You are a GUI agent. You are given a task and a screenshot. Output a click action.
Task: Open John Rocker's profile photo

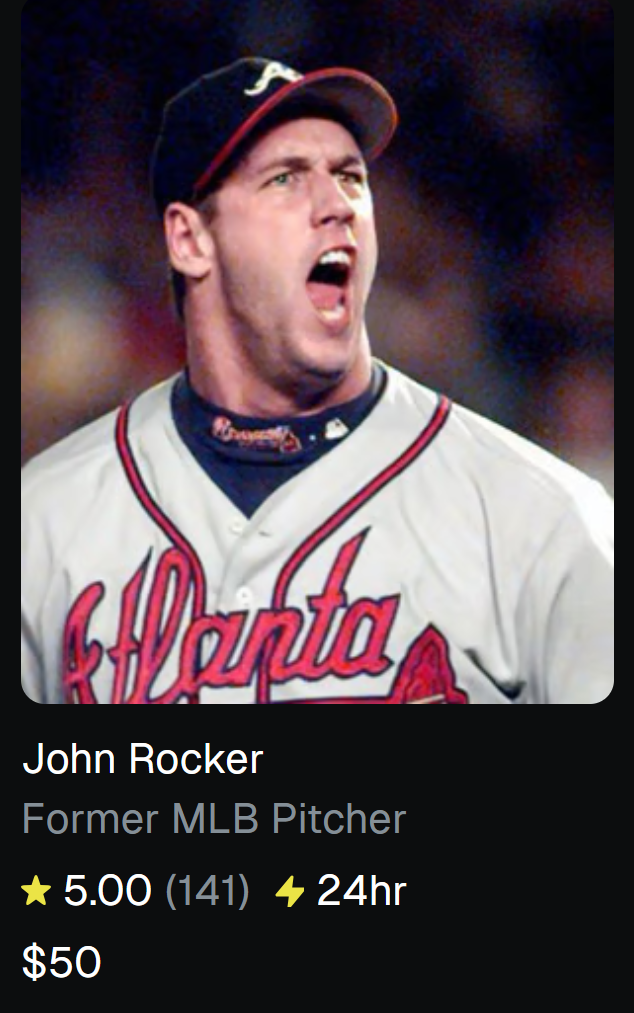[x=317, y=351]
